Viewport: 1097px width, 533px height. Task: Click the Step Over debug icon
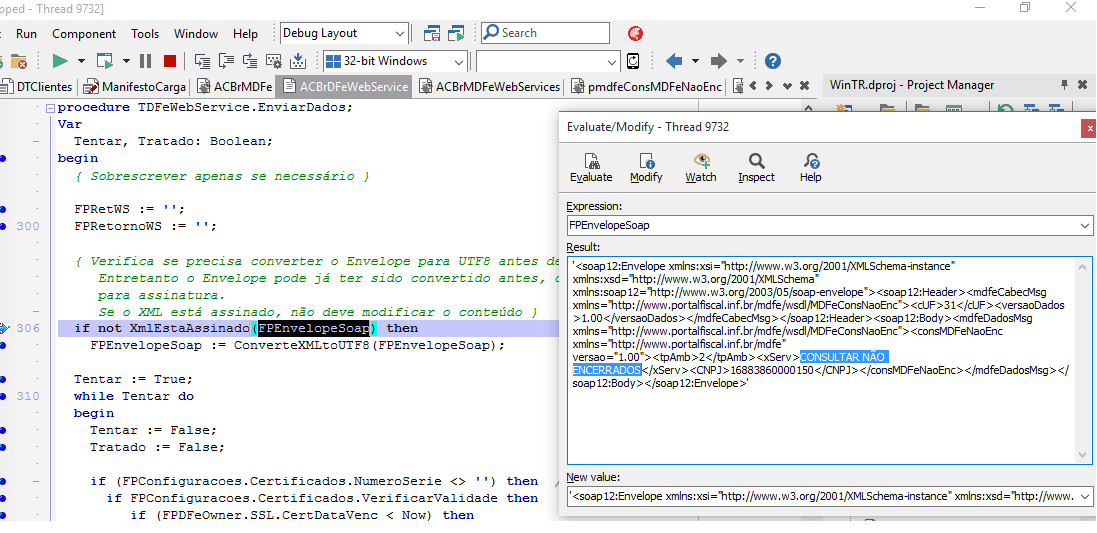(226, 61)
